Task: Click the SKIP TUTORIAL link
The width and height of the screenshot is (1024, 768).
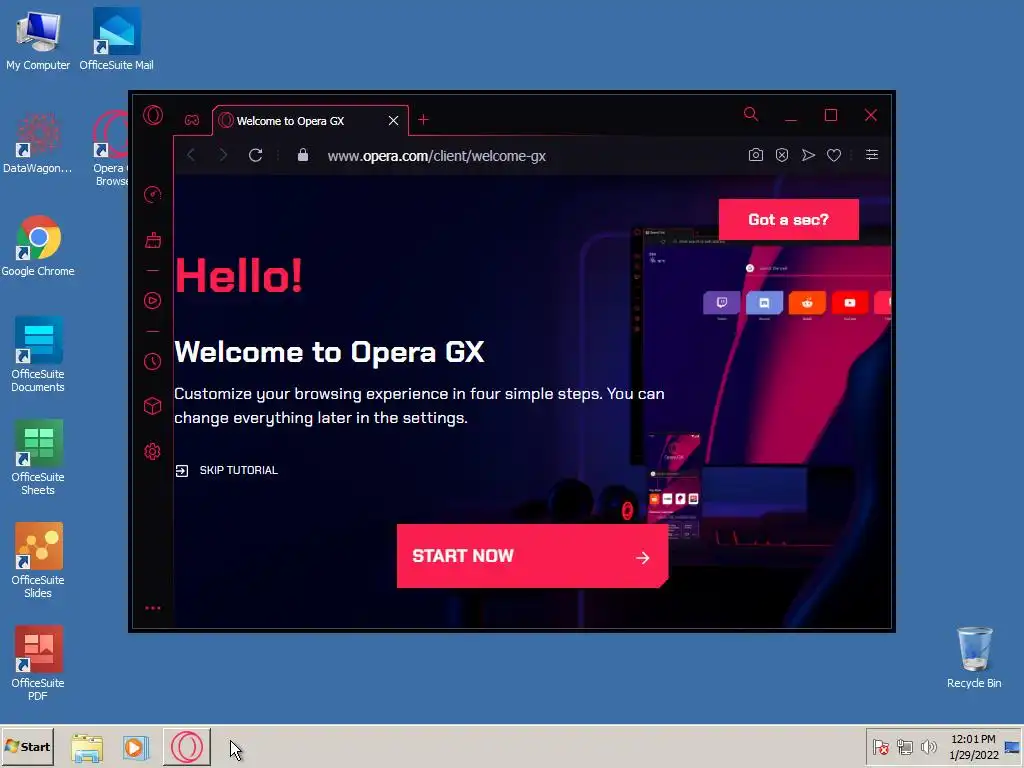Action: click(x=227, y=470)
